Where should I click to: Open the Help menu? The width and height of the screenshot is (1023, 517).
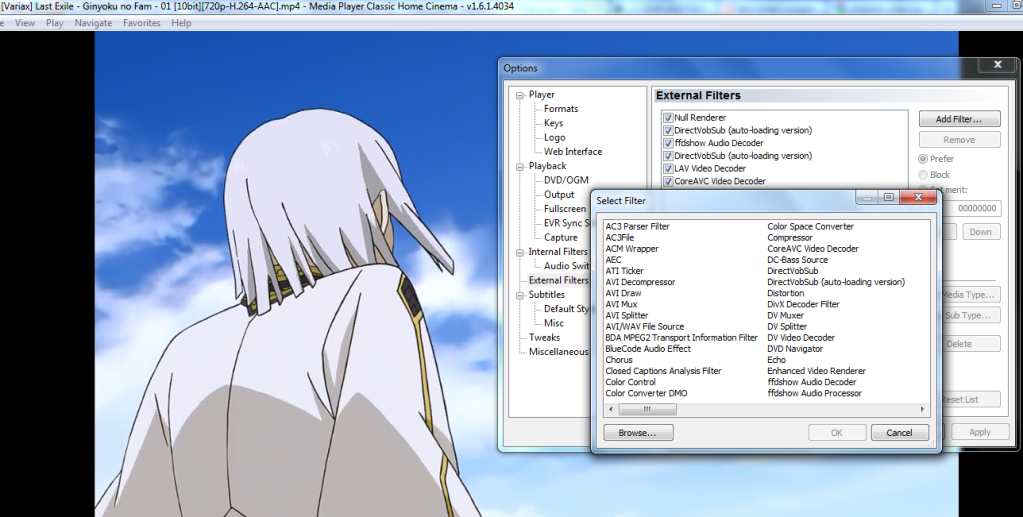[x=181, y=23]
